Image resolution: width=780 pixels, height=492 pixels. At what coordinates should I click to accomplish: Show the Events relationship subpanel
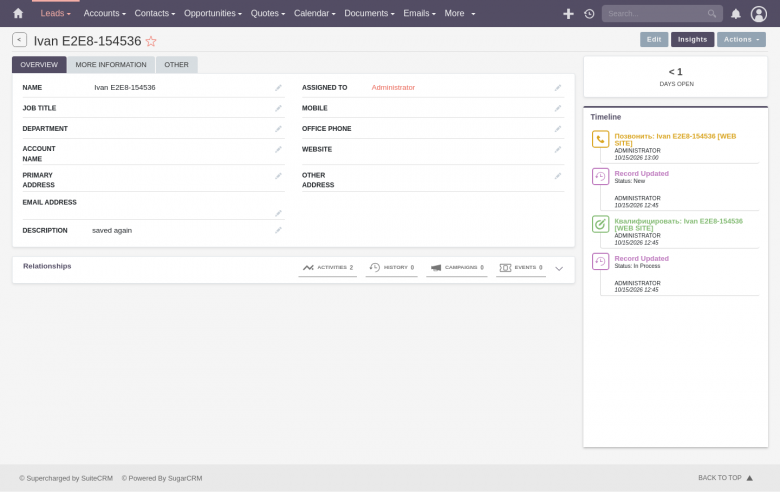click(x=521, y=268)
